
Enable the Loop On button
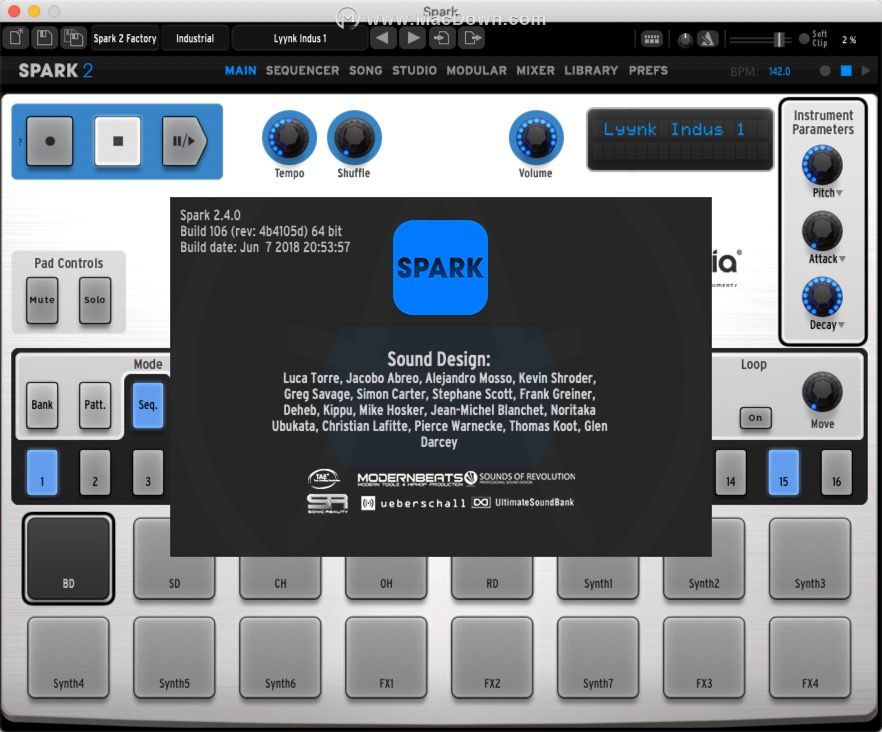point(755,417)
